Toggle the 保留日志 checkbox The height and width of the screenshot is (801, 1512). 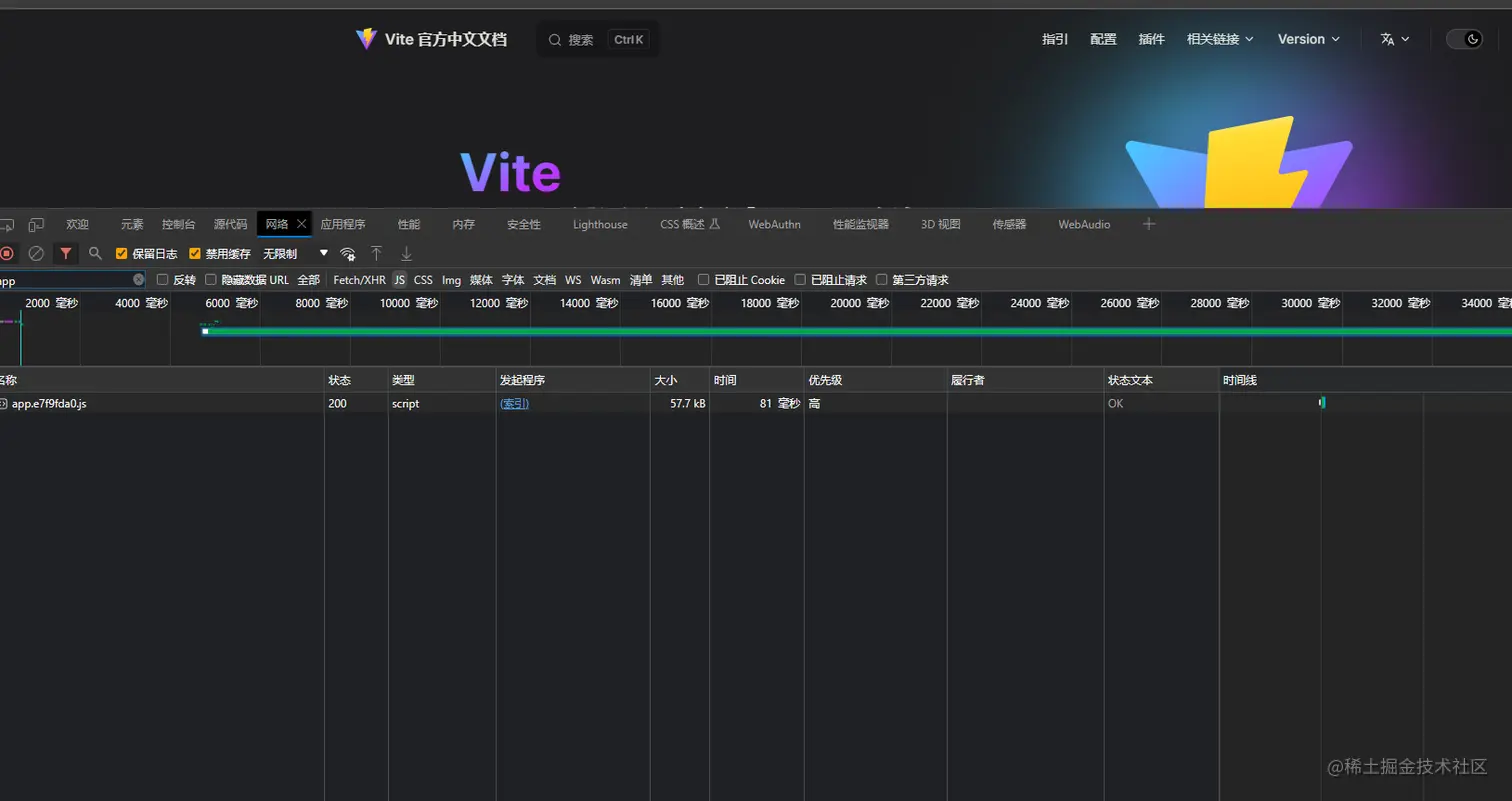click(x=121, y=254)
